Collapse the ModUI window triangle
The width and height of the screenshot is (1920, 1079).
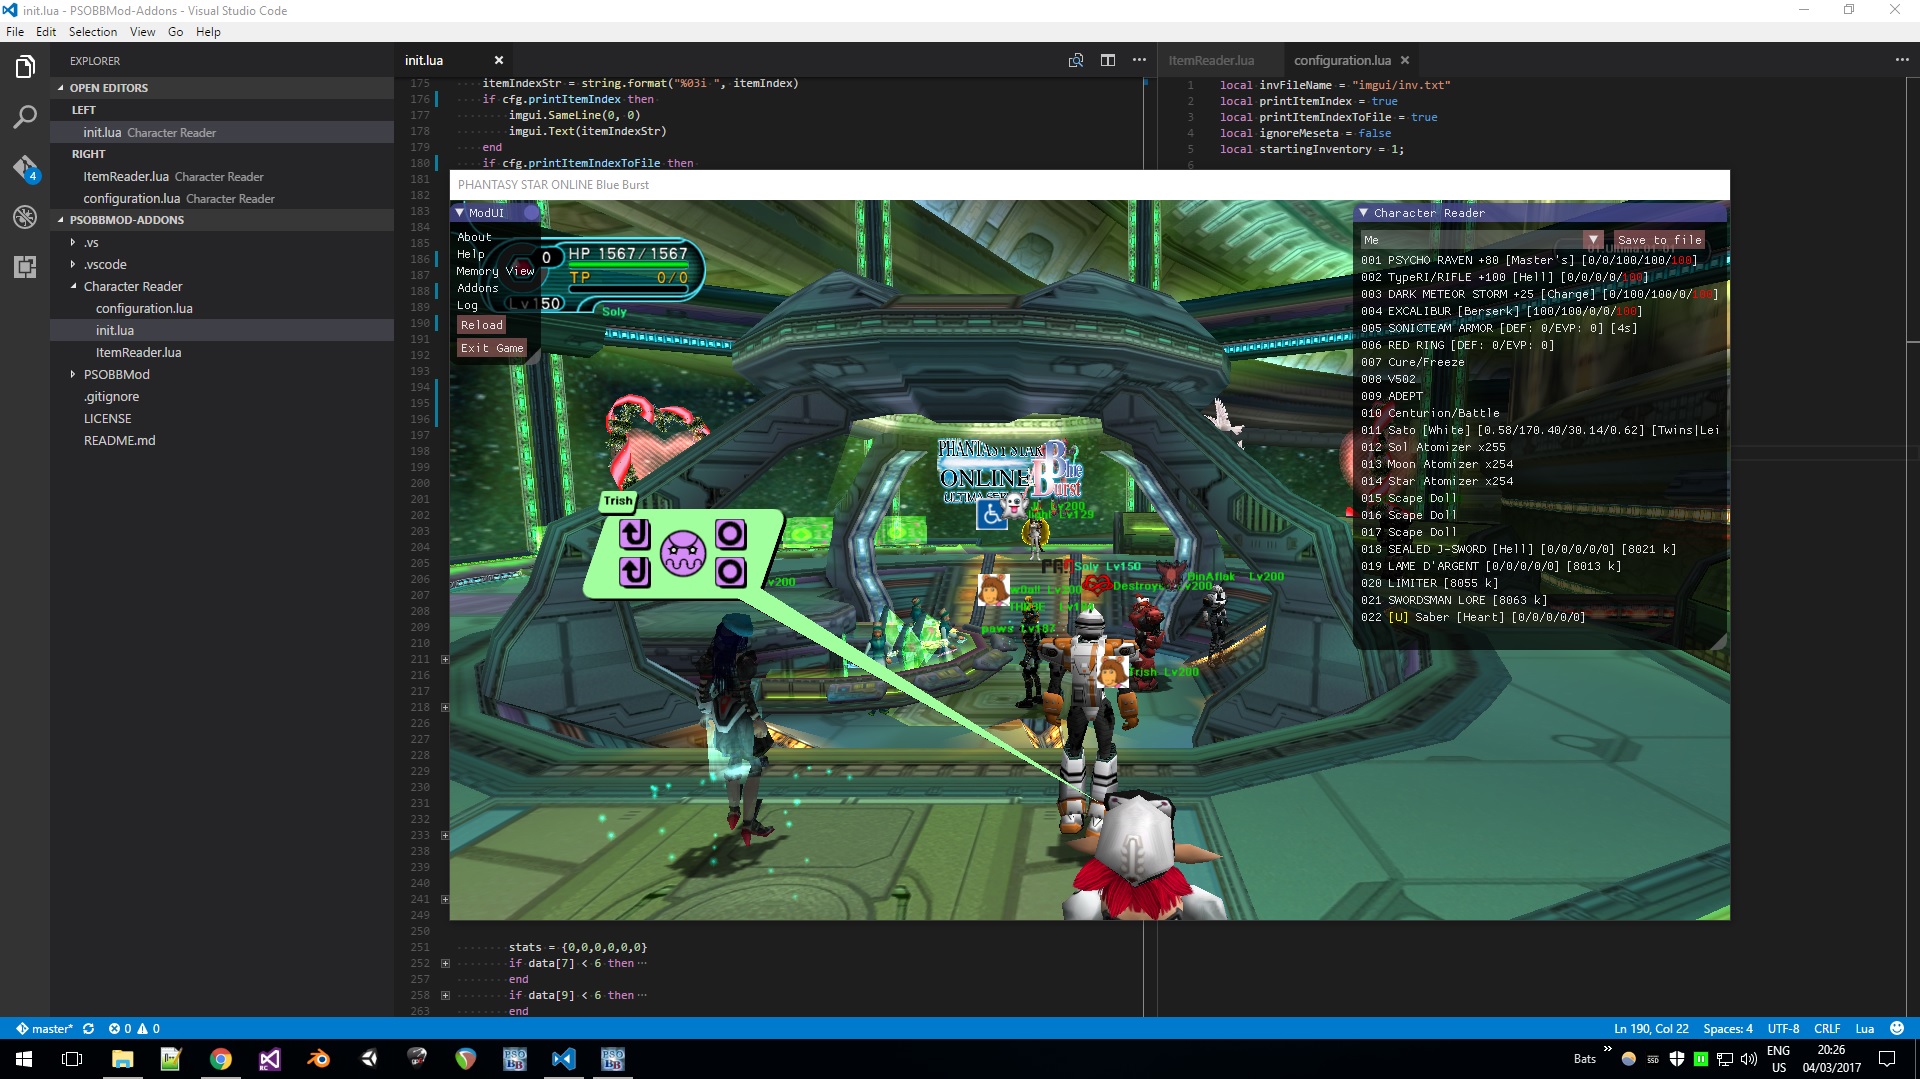click(460, 213)
